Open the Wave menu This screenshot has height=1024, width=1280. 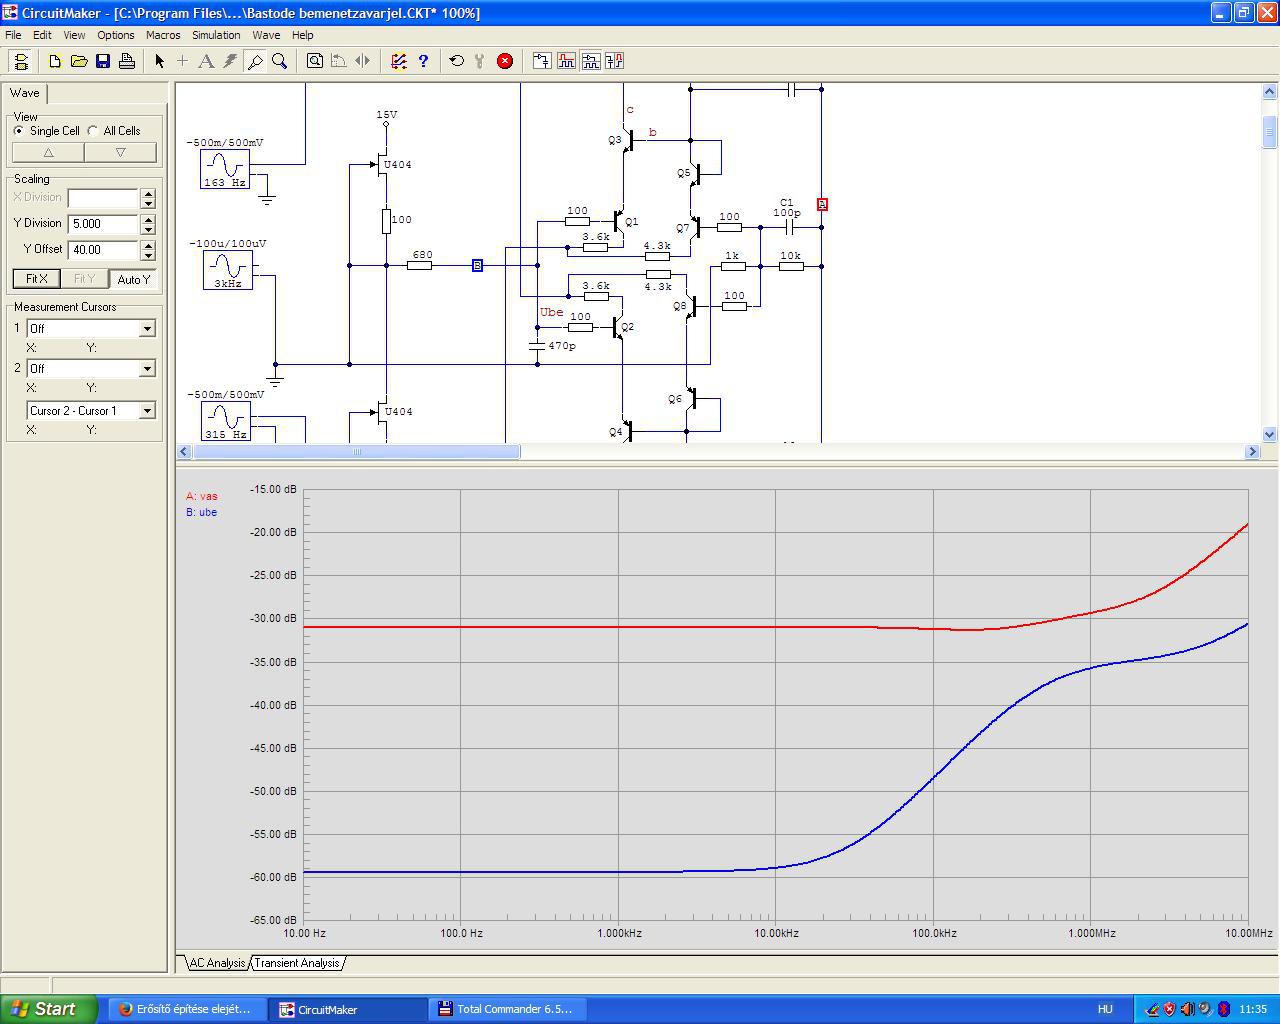266,35
